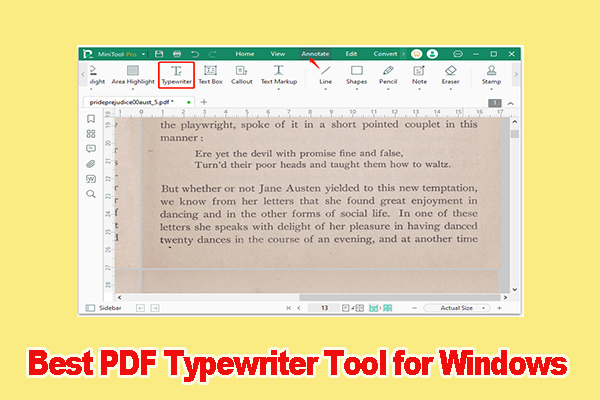Open the Stamp tool
This screenshot has height=400, width=600.
[x=491, y=75]
